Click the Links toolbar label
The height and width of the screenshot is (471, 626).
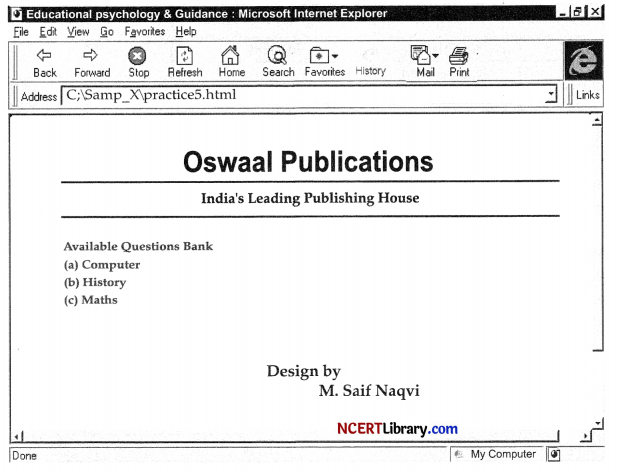pos(587,95)
